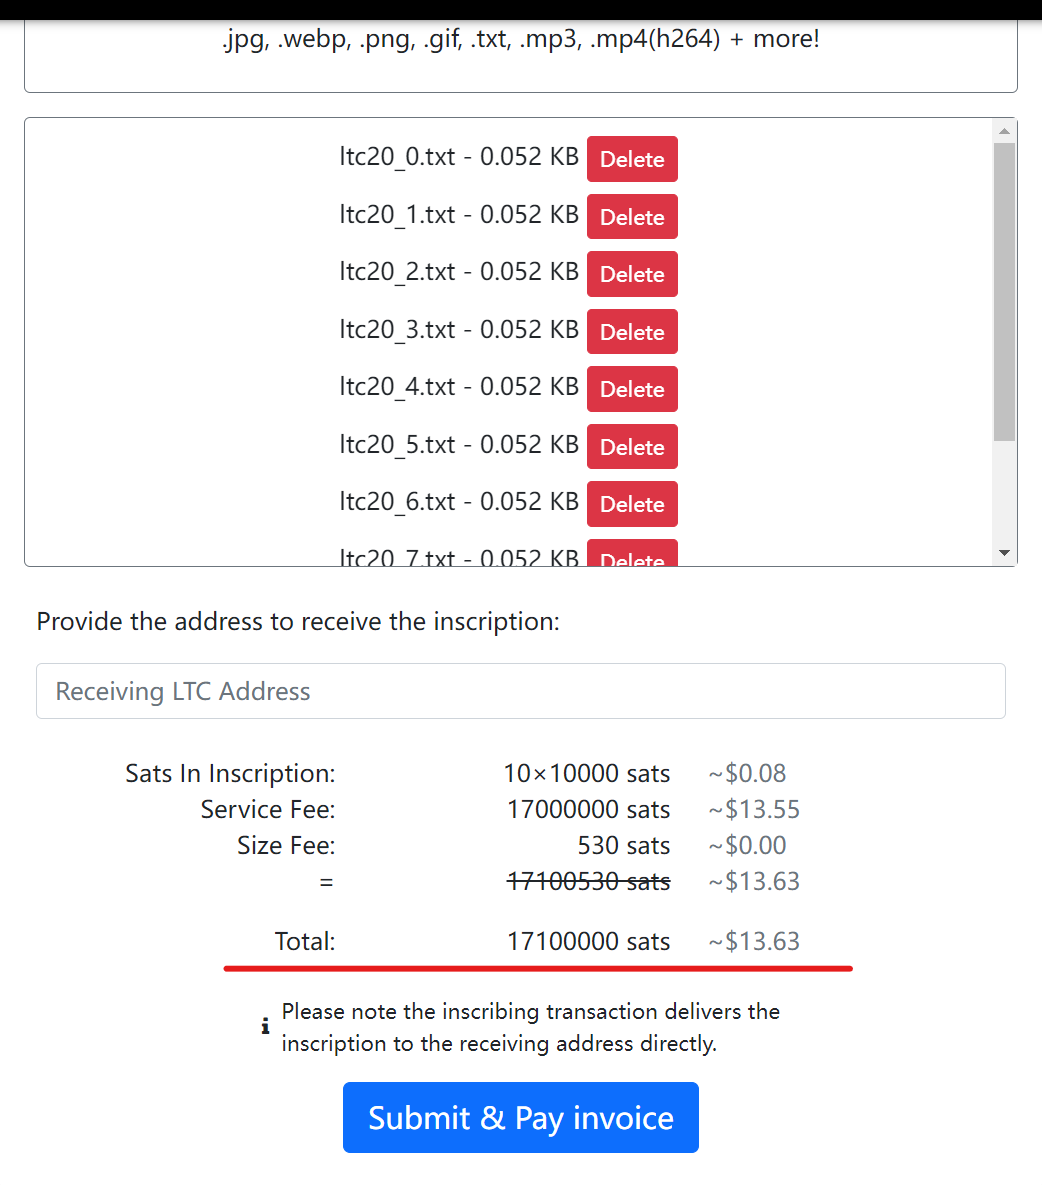Click the file list scroll-down arrow
The width and height of the screenshot is (1042, 1185).
(x=1005, y=553)
